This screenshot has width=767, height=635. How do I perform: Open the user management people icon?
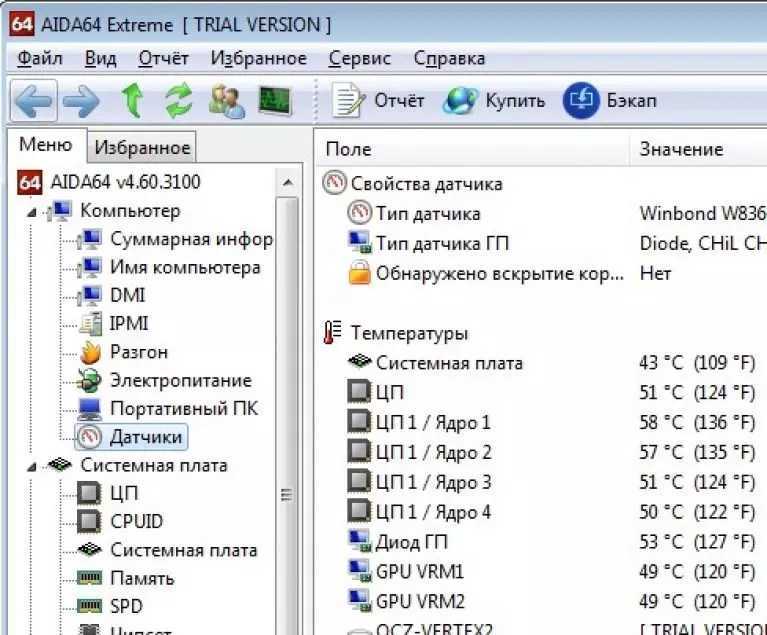click(x=227, y=101)
